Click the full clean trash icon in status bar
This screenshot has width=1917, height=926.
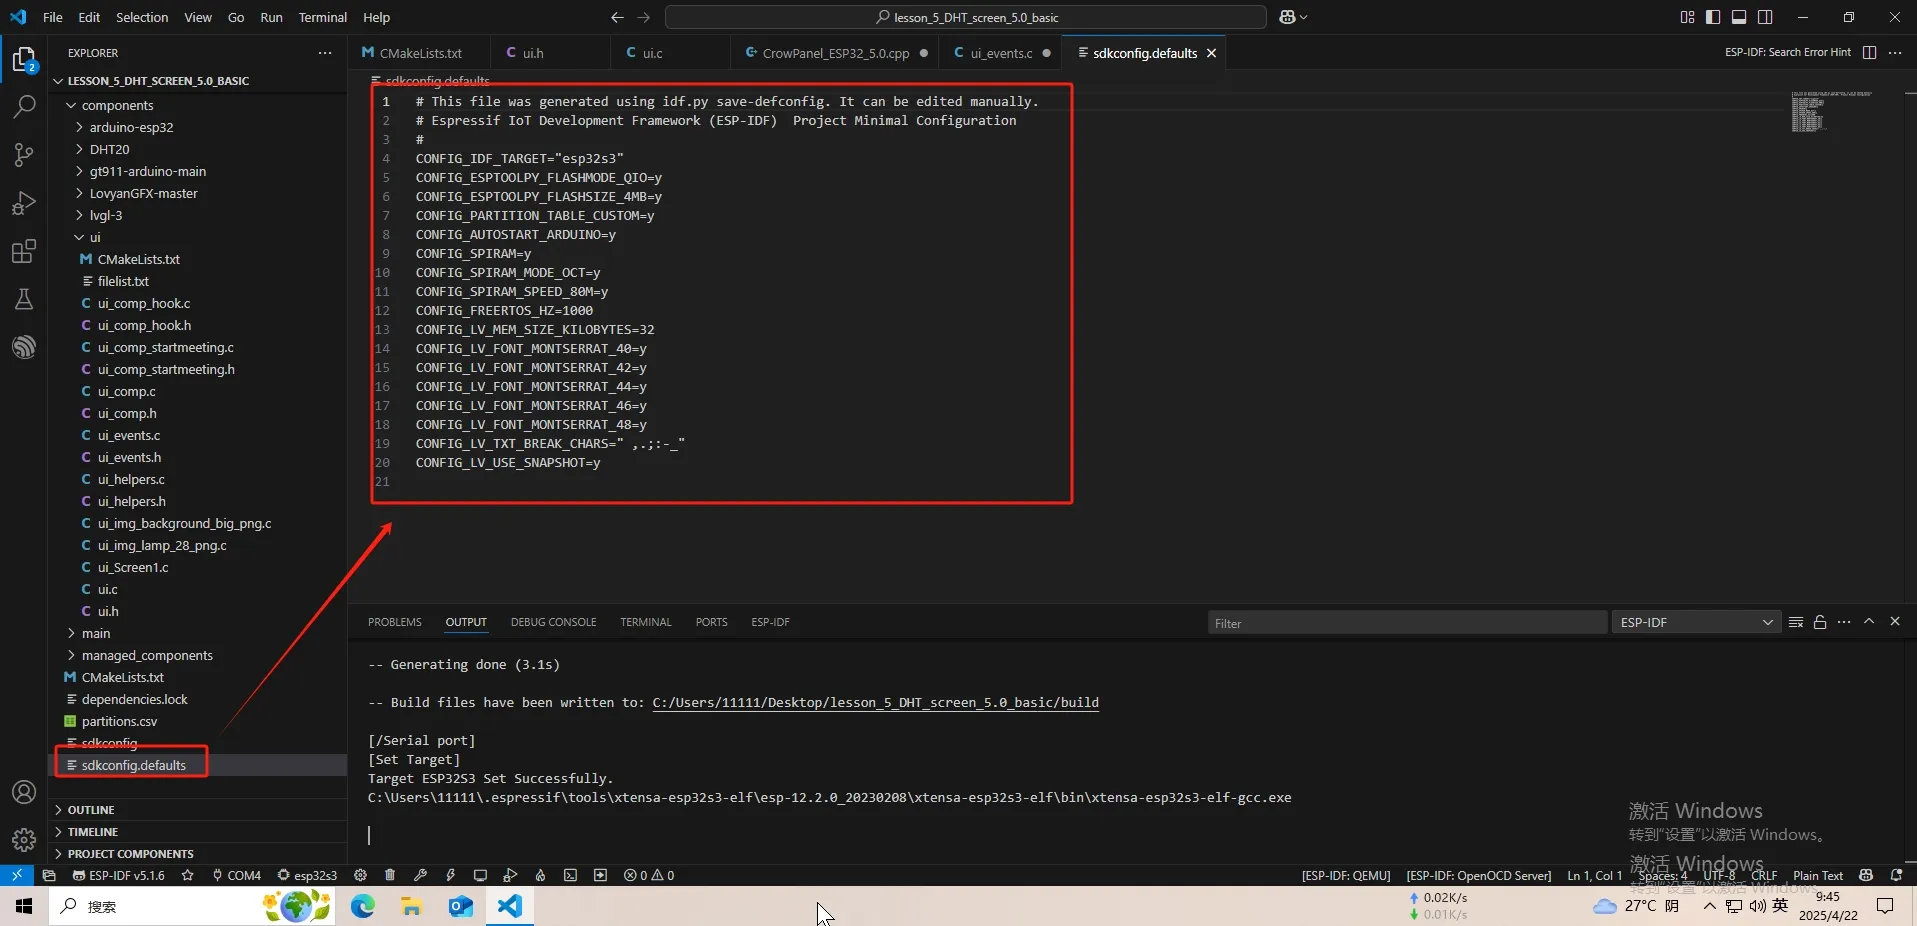(390, 875)
